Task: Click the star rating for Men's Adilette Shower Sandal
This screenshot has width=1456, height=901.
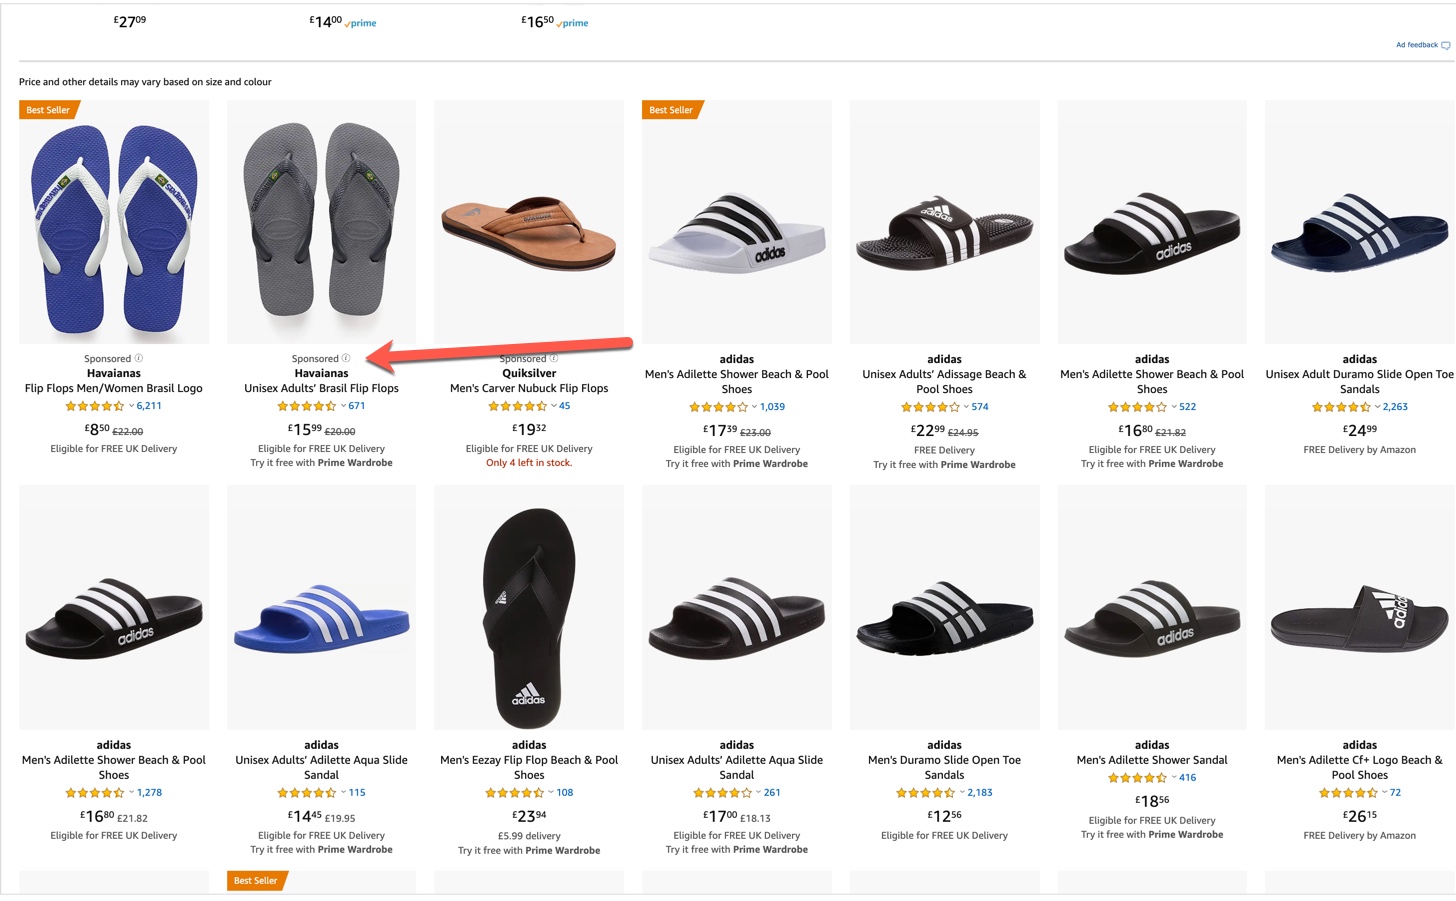Action: [1137, 777]
